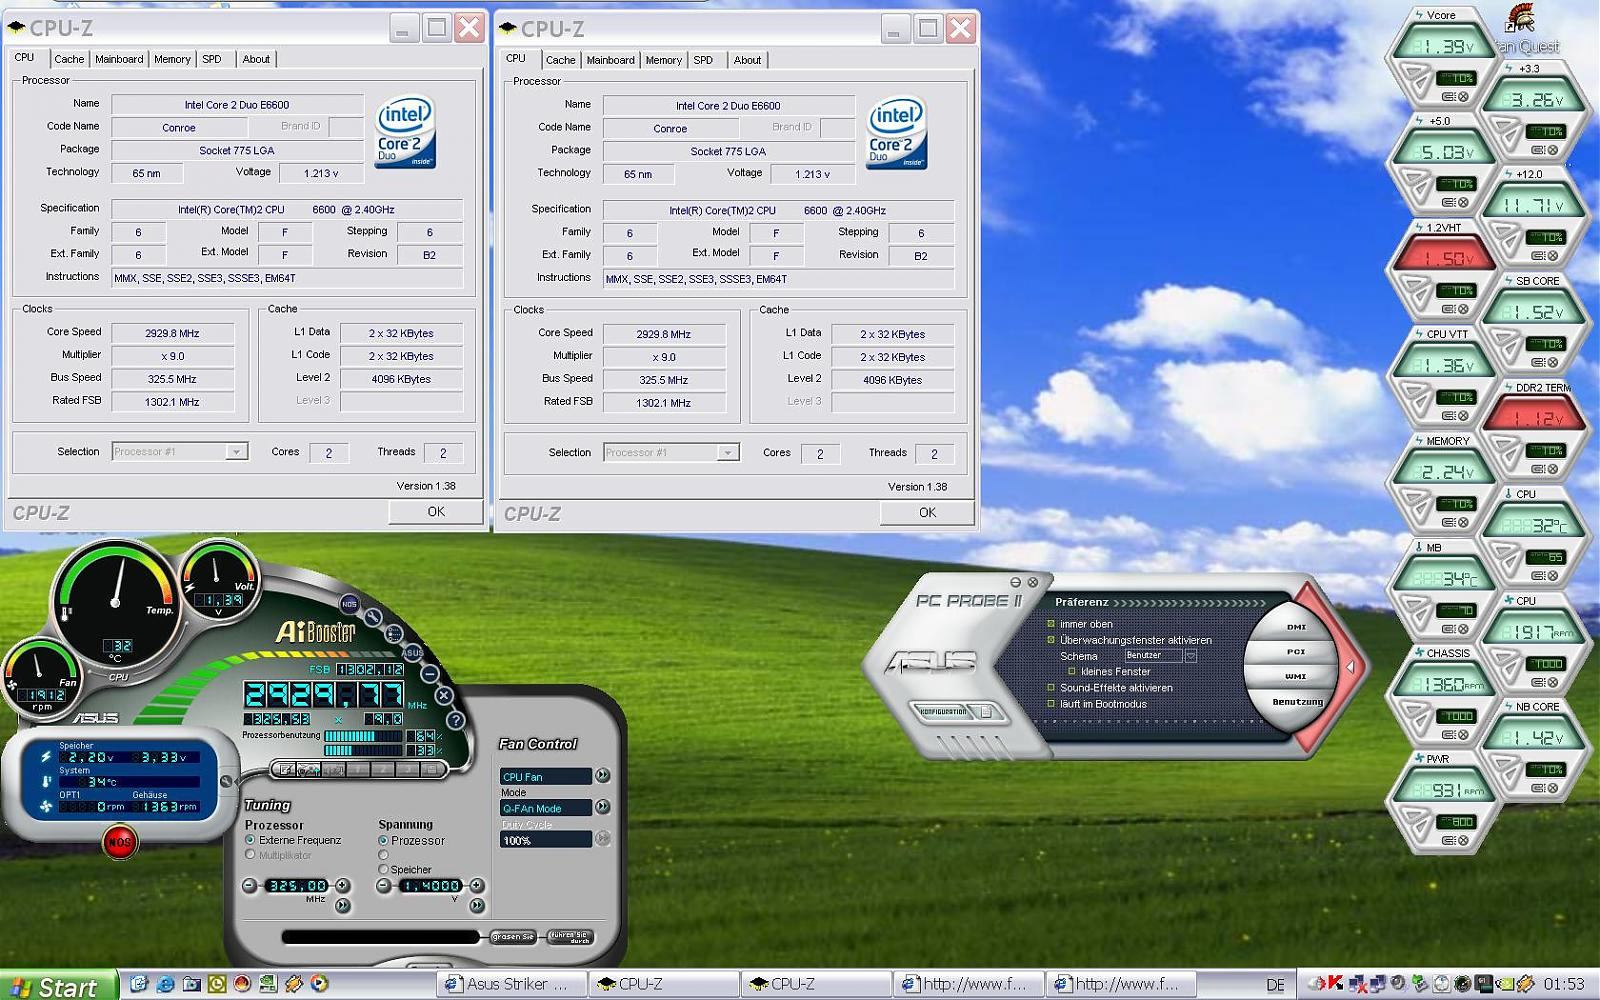The width and height of the screenshot is (1600, 1000).
Task: Enable kleines Fenster checkbox
Action: click(1072, 671)
